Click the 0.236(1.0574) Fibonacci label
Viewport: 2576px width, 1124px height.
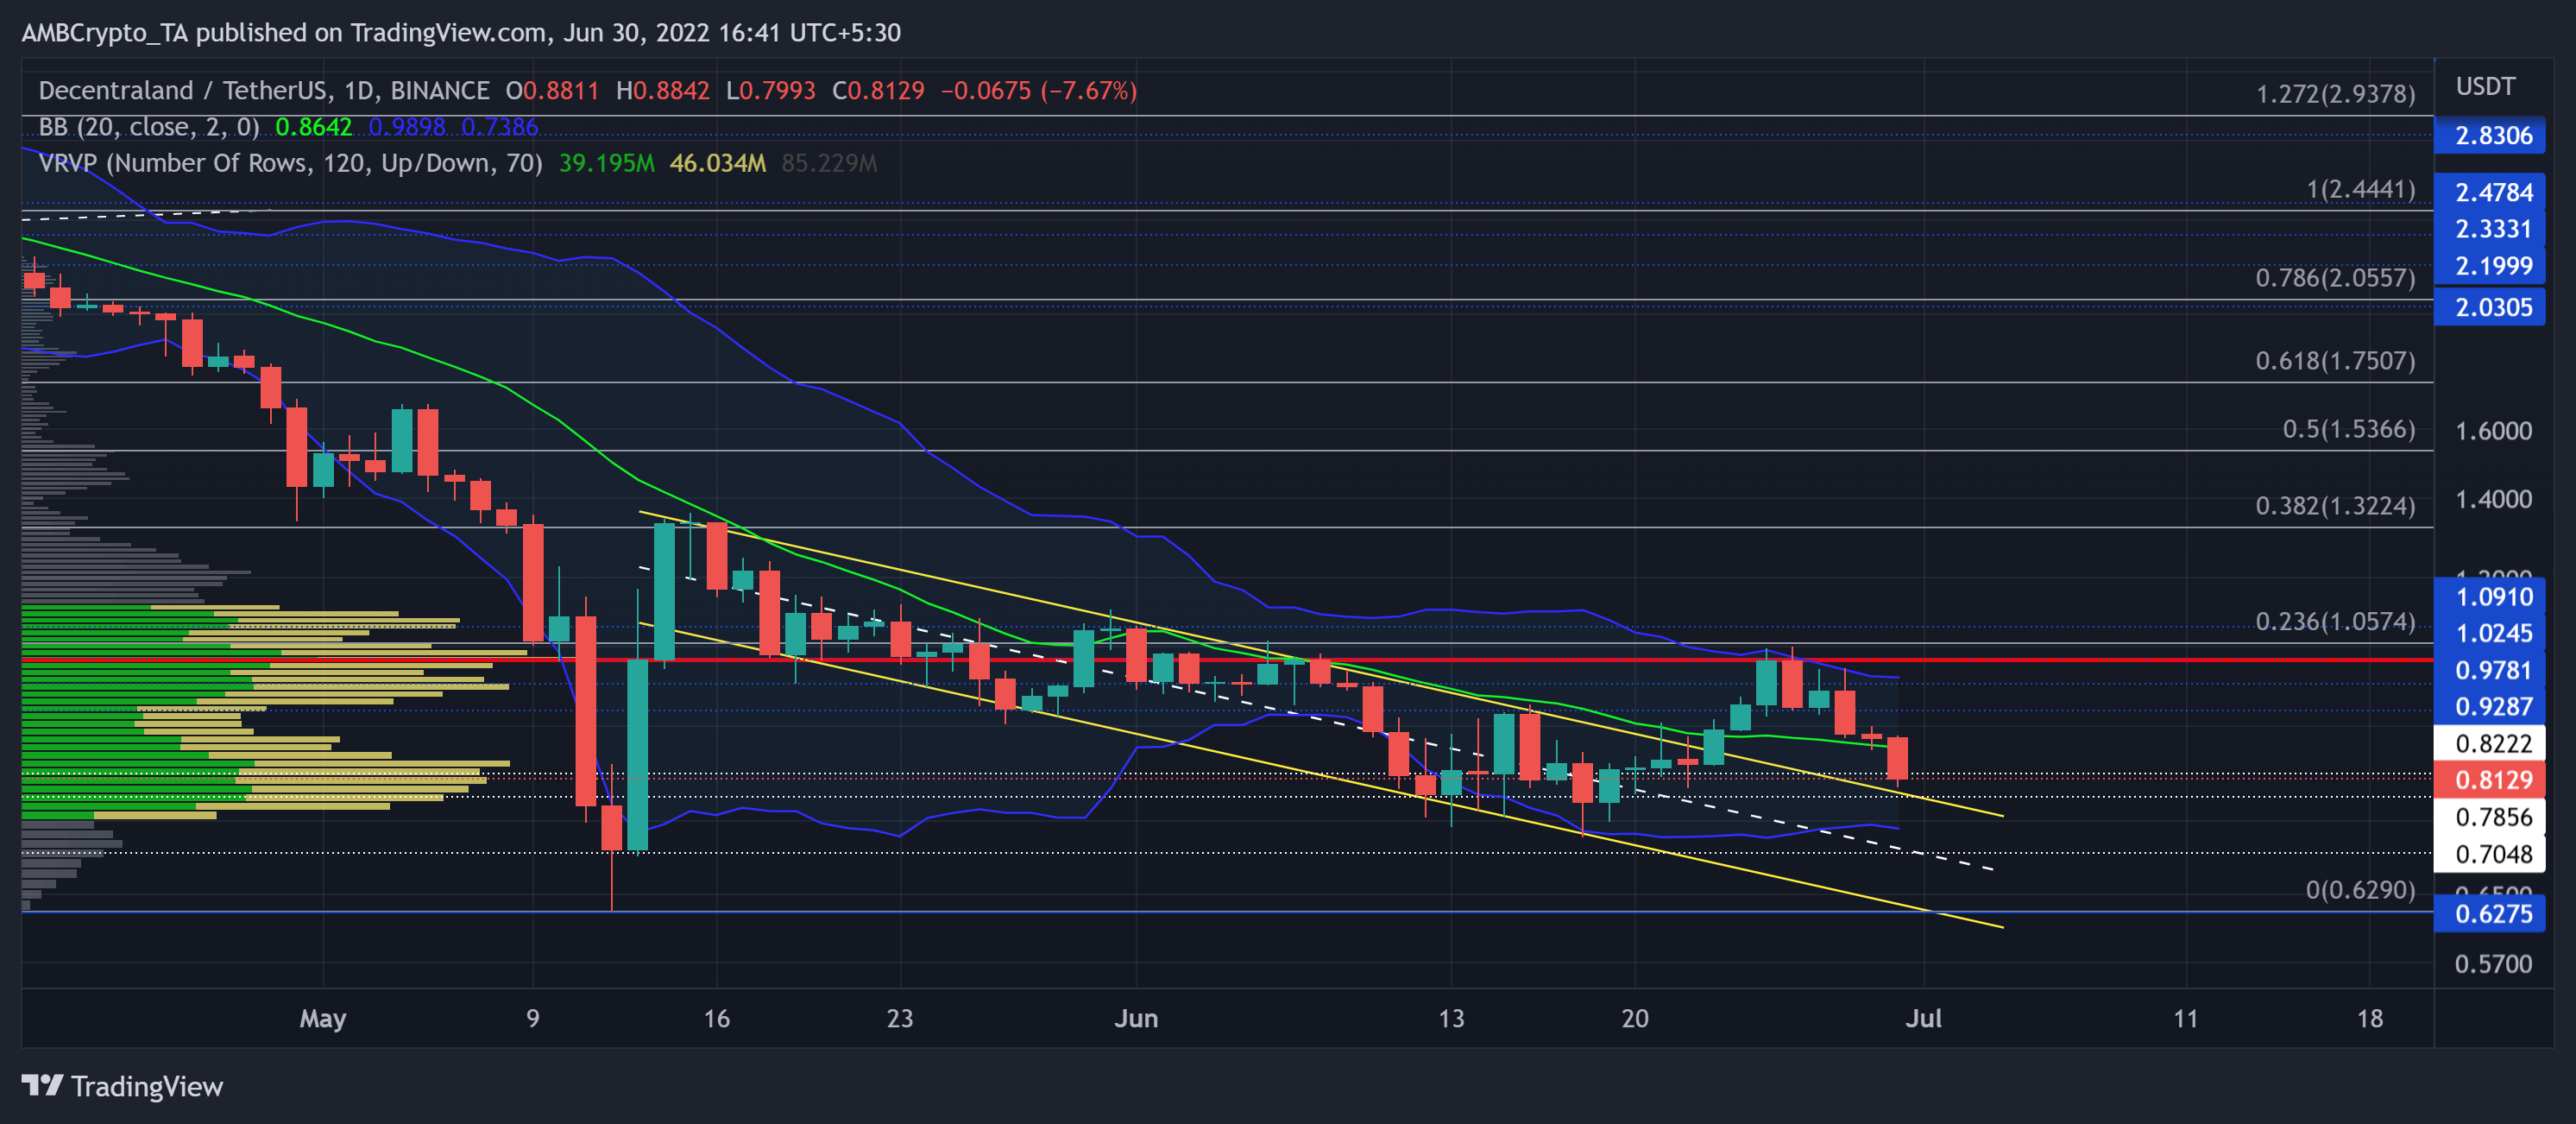click(2334, 622)
